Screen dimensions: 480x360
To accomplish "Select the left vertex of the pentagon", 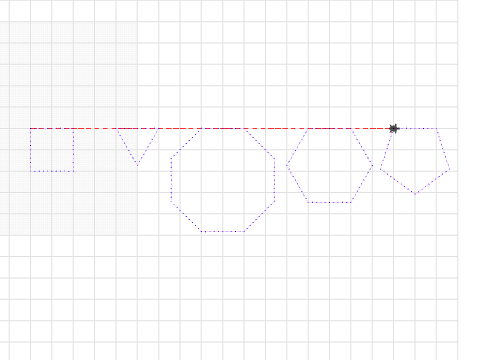I will pos(380,169).
